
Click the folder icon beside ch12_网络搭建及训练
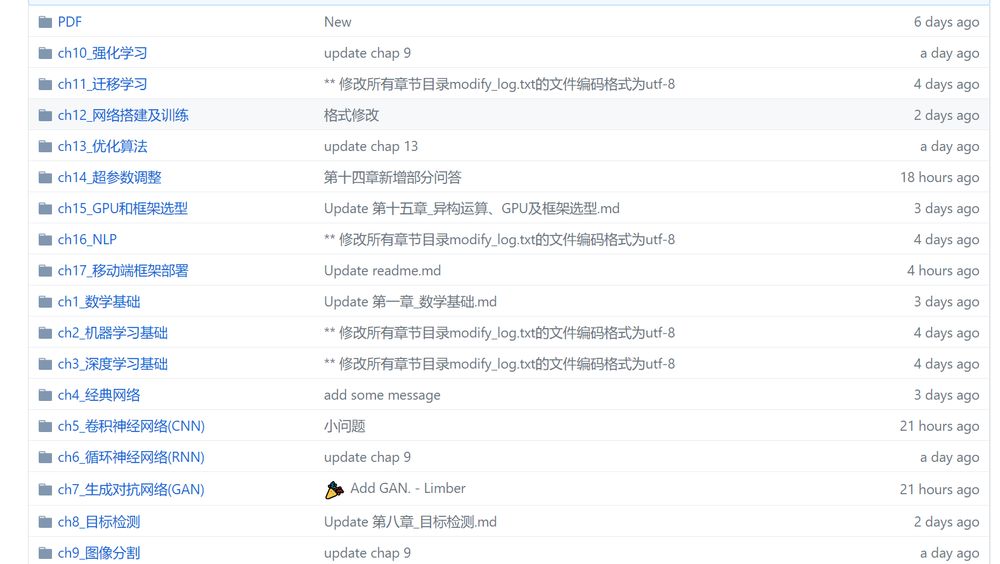coord(45,115)
